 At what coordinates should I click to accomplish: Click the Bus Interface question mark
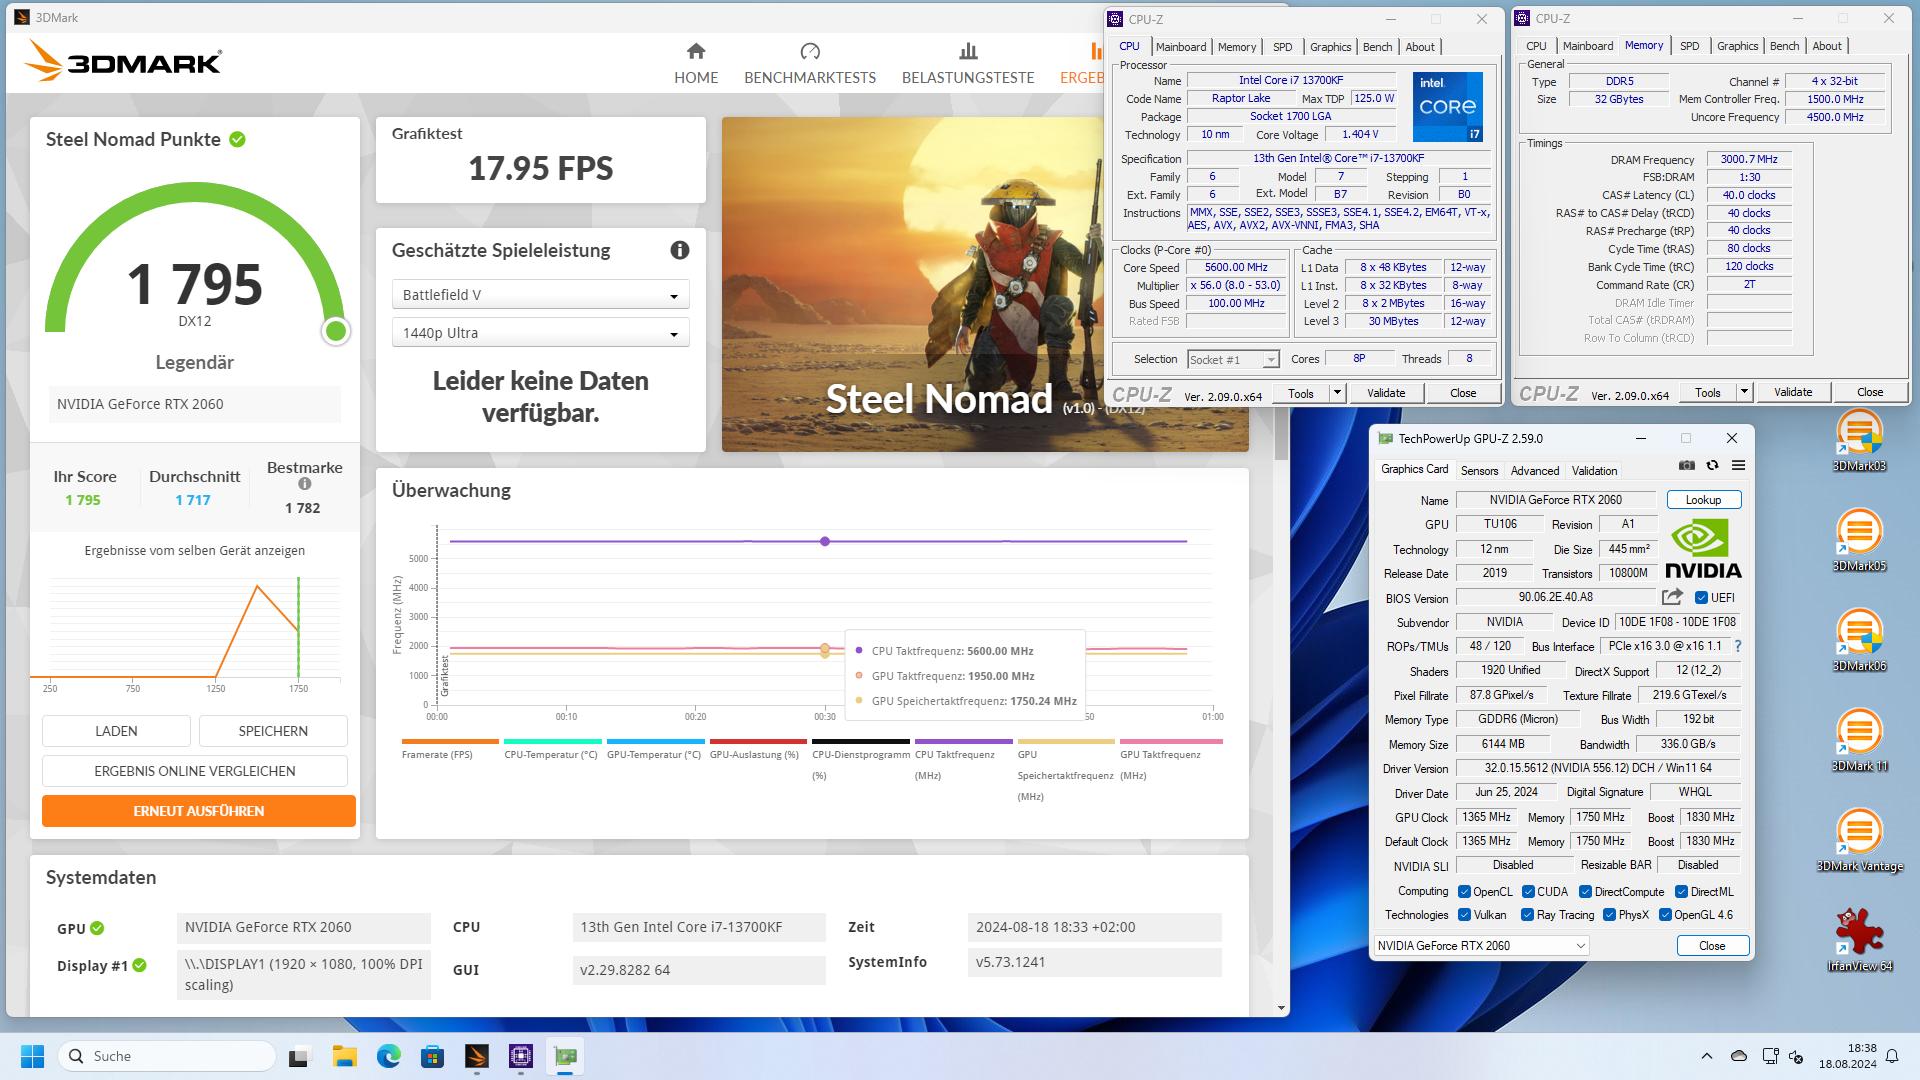click(x=1738, y=646)
